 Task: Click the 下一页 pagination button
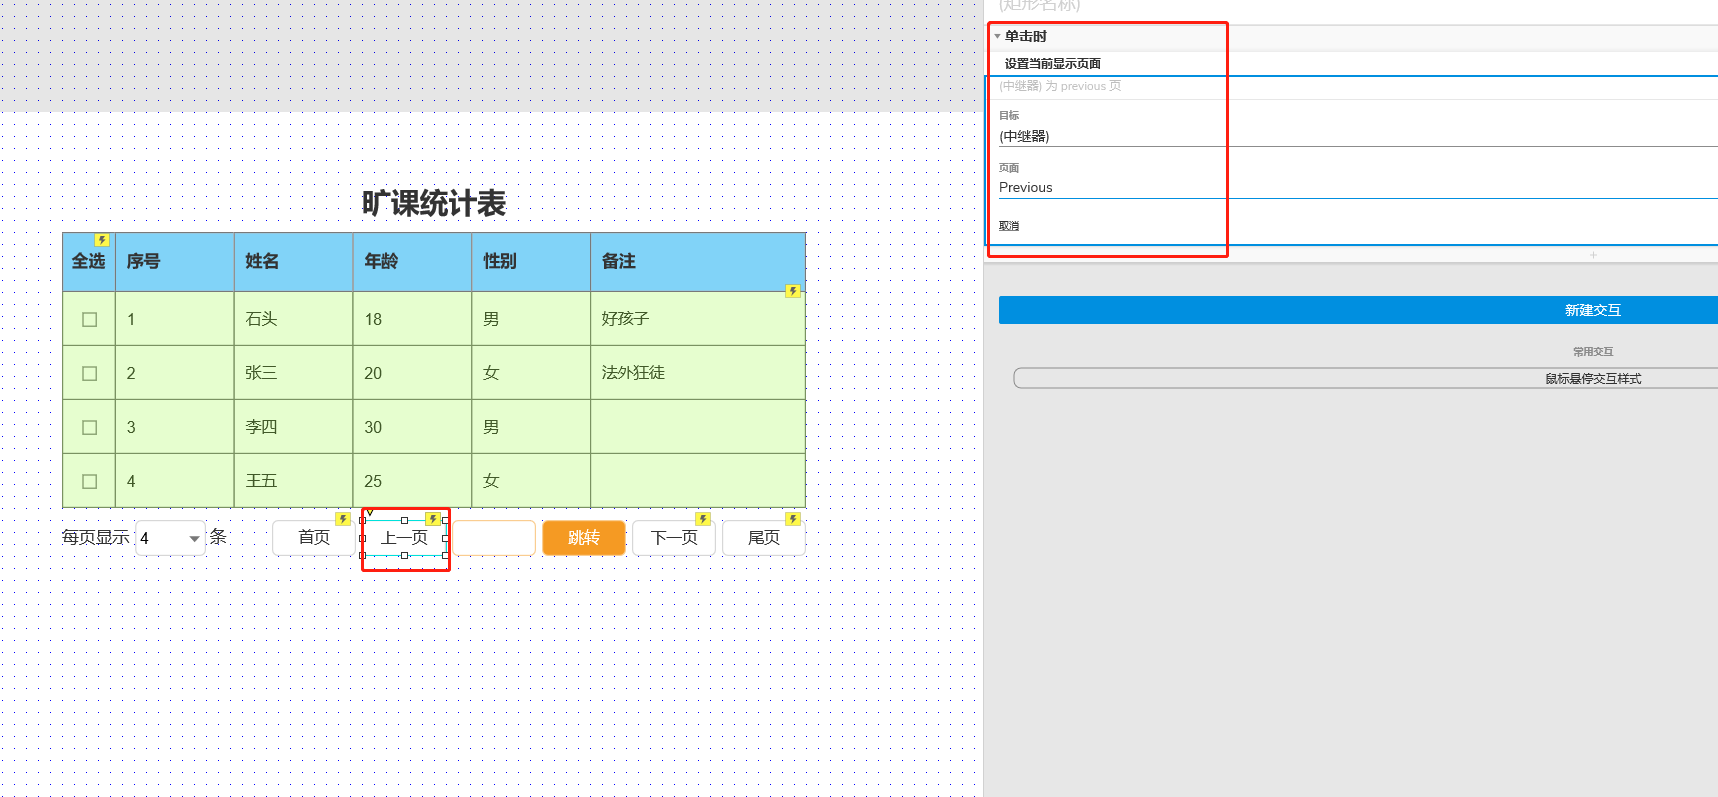(x=674, y=538)
